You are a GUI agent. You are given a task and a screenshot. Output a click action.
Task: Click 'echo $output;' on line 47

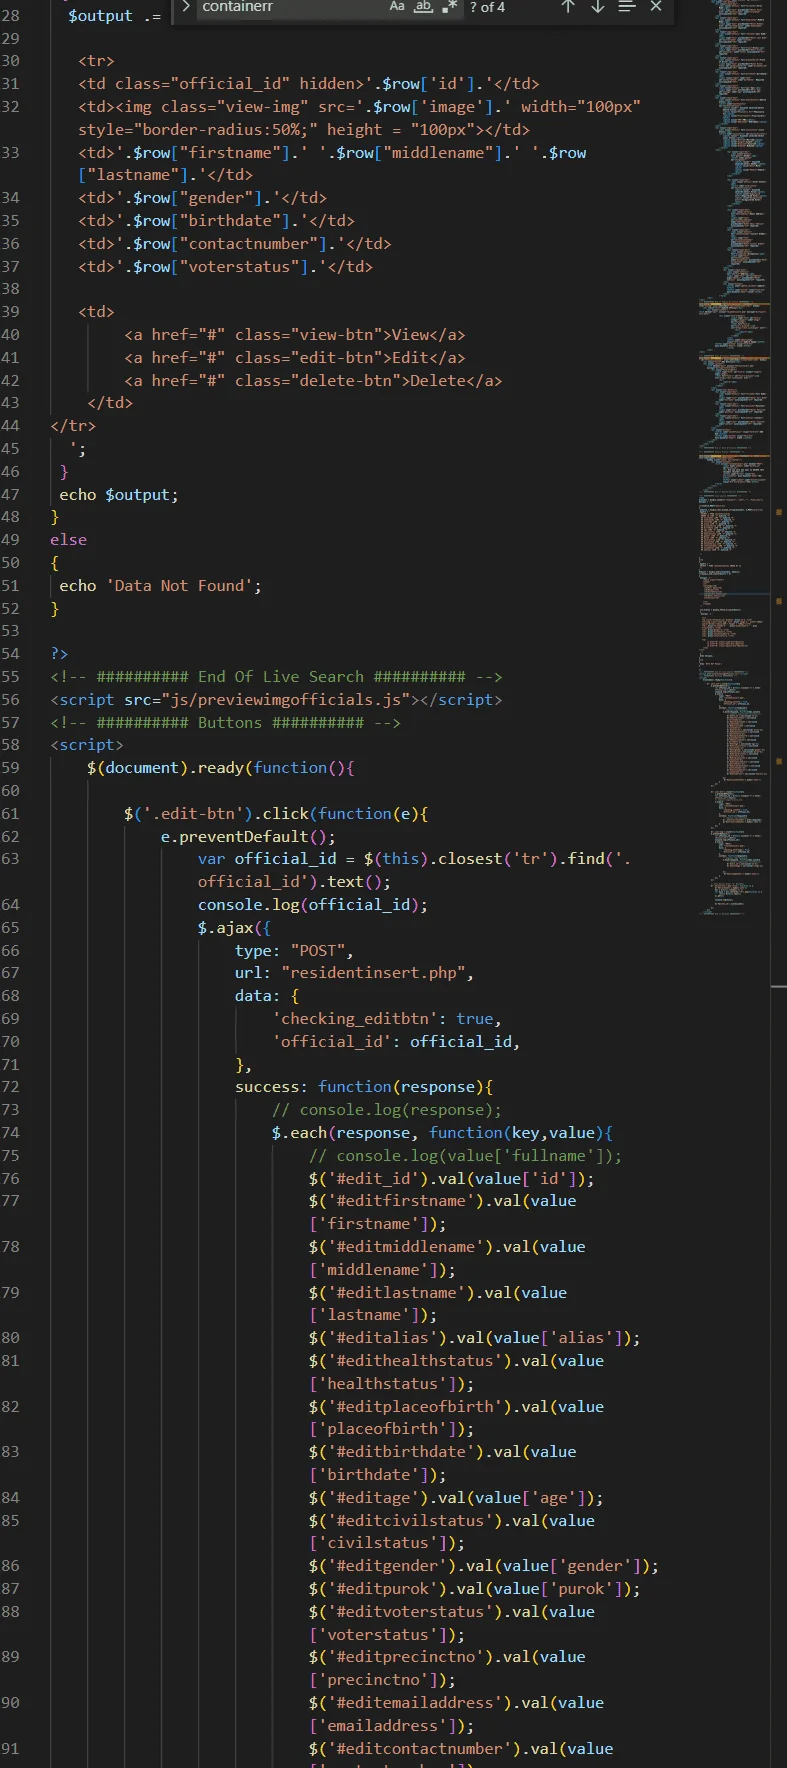pos(118,494)
